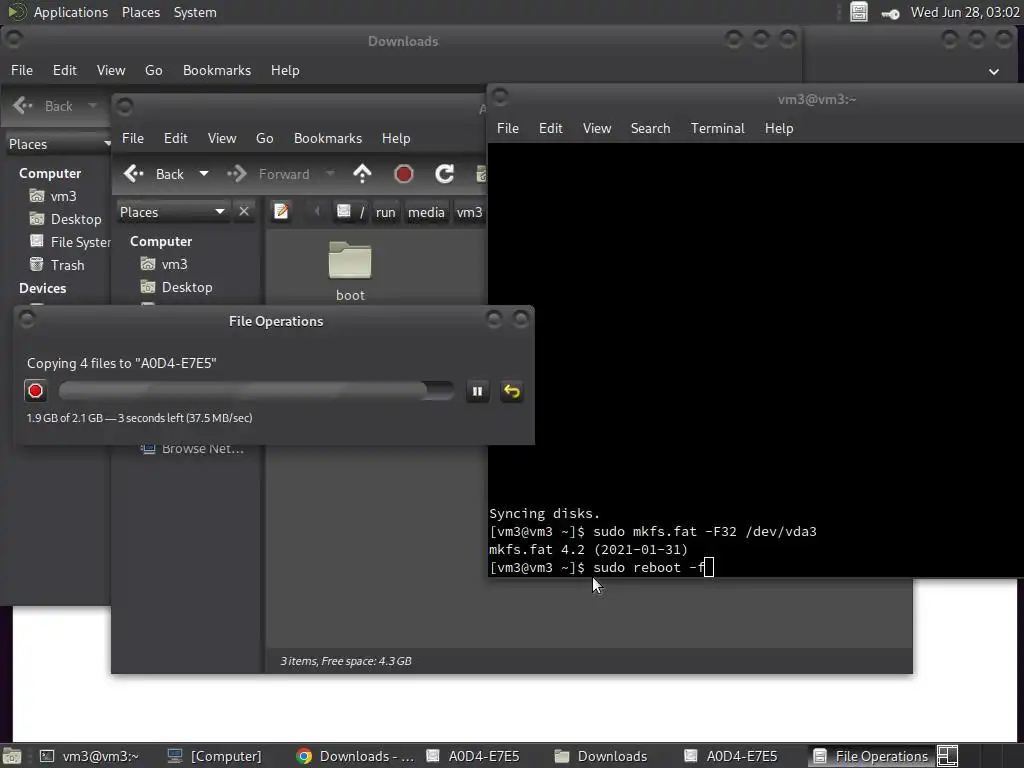This screenshot has height=768, width=1024.
Task: Open Help menu in front file manager
Action: pos(396,138)
